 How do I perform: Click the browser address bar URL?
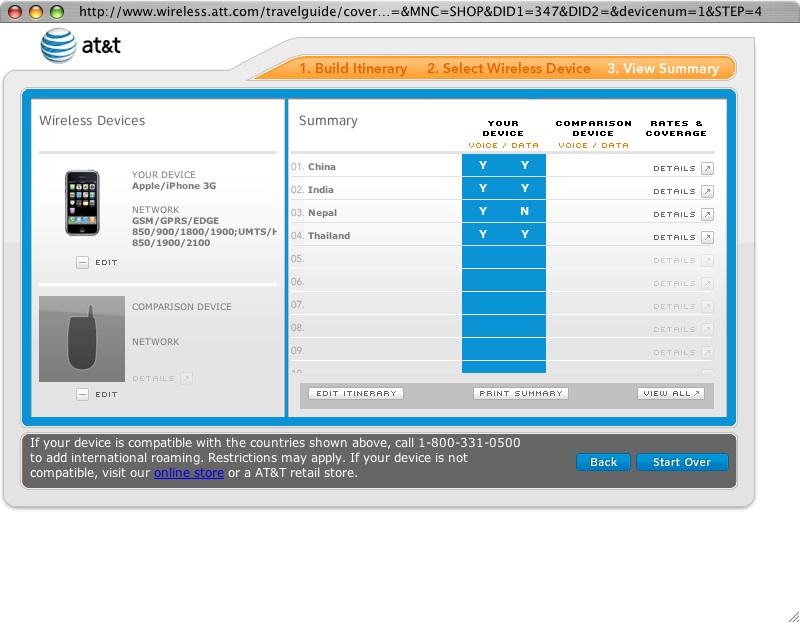pos(420,11)
